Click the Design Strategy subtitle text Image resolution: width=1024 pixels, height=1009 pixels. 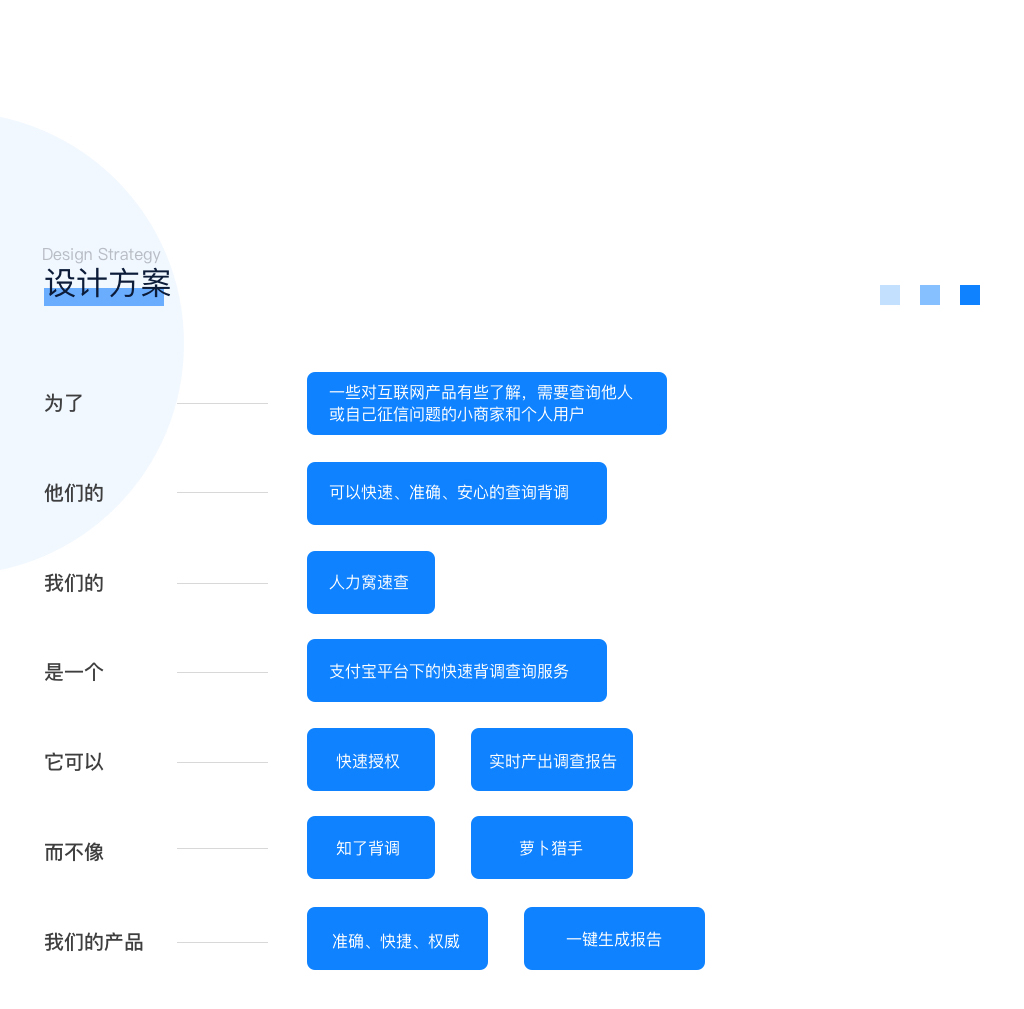pos(101,255)
